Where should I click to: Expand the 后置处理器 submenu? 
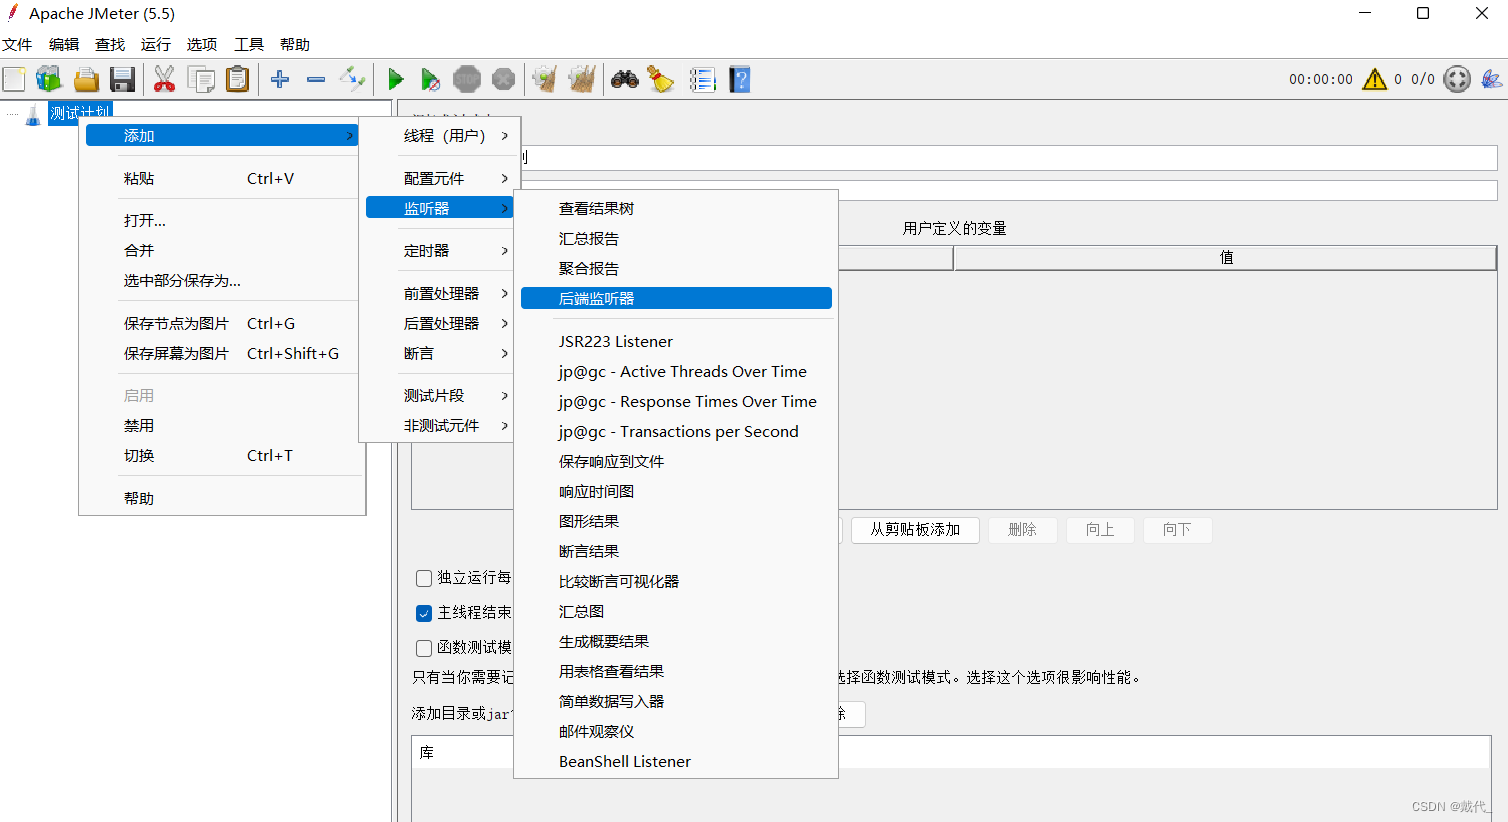pos(439,323)
